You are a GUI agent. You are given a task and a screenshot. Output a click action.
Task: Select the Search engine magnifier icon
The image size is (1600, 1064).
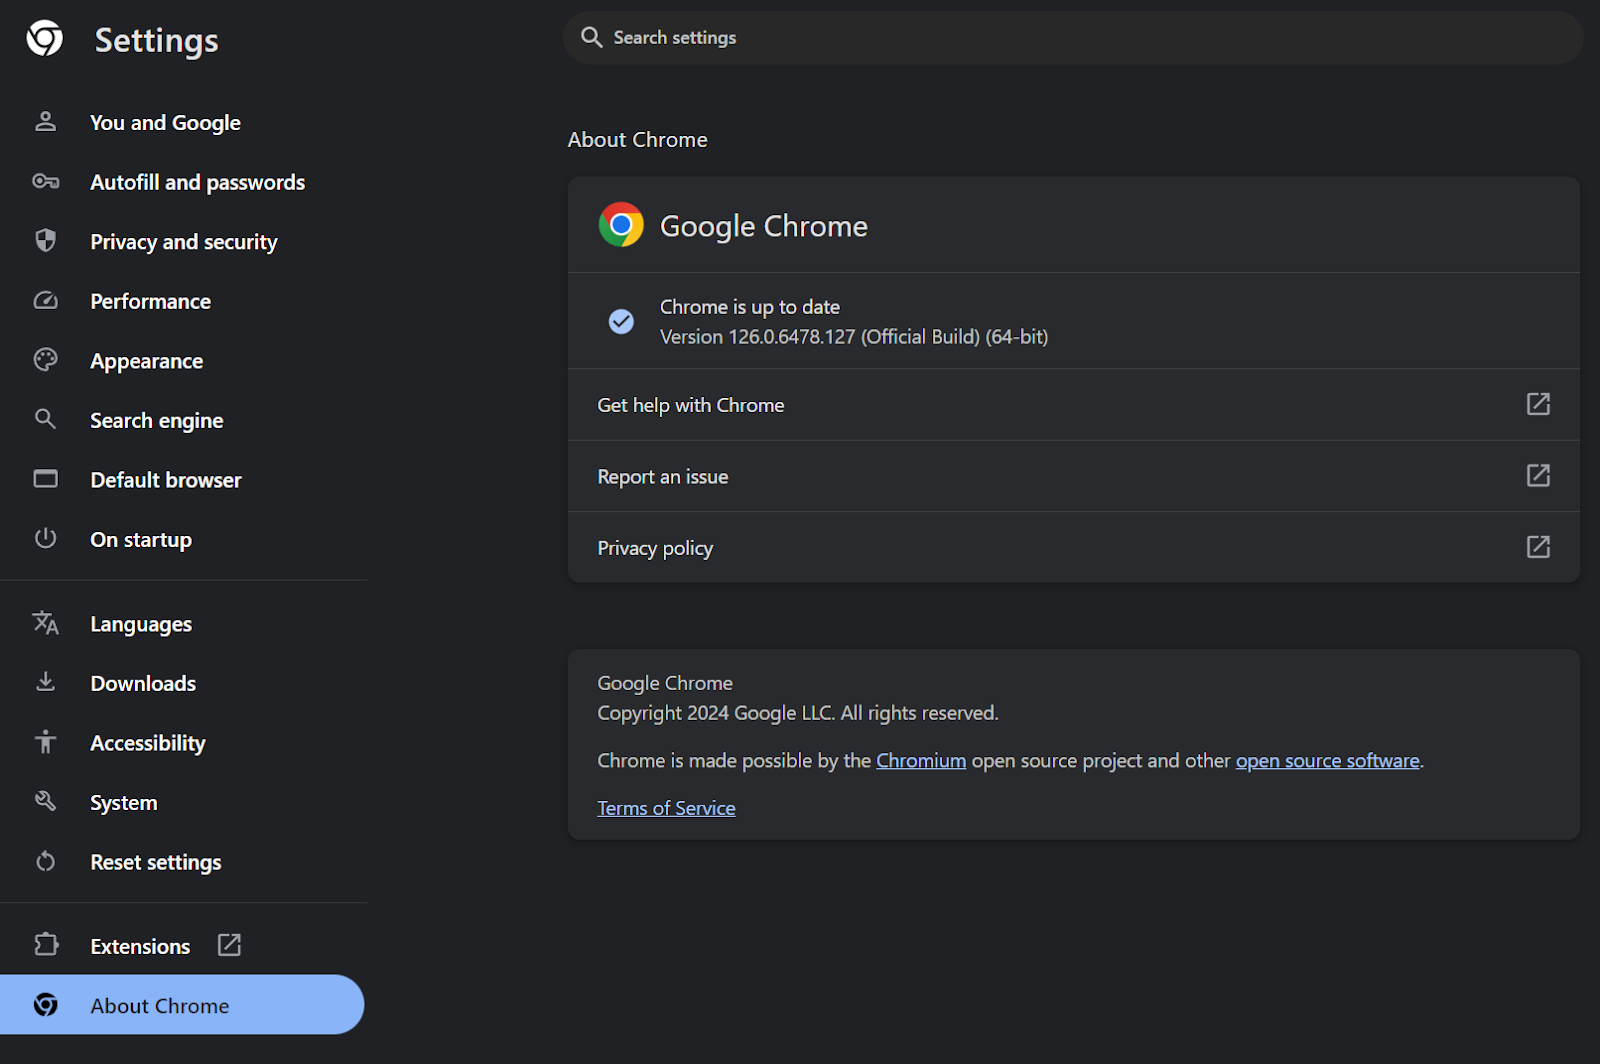45,419
